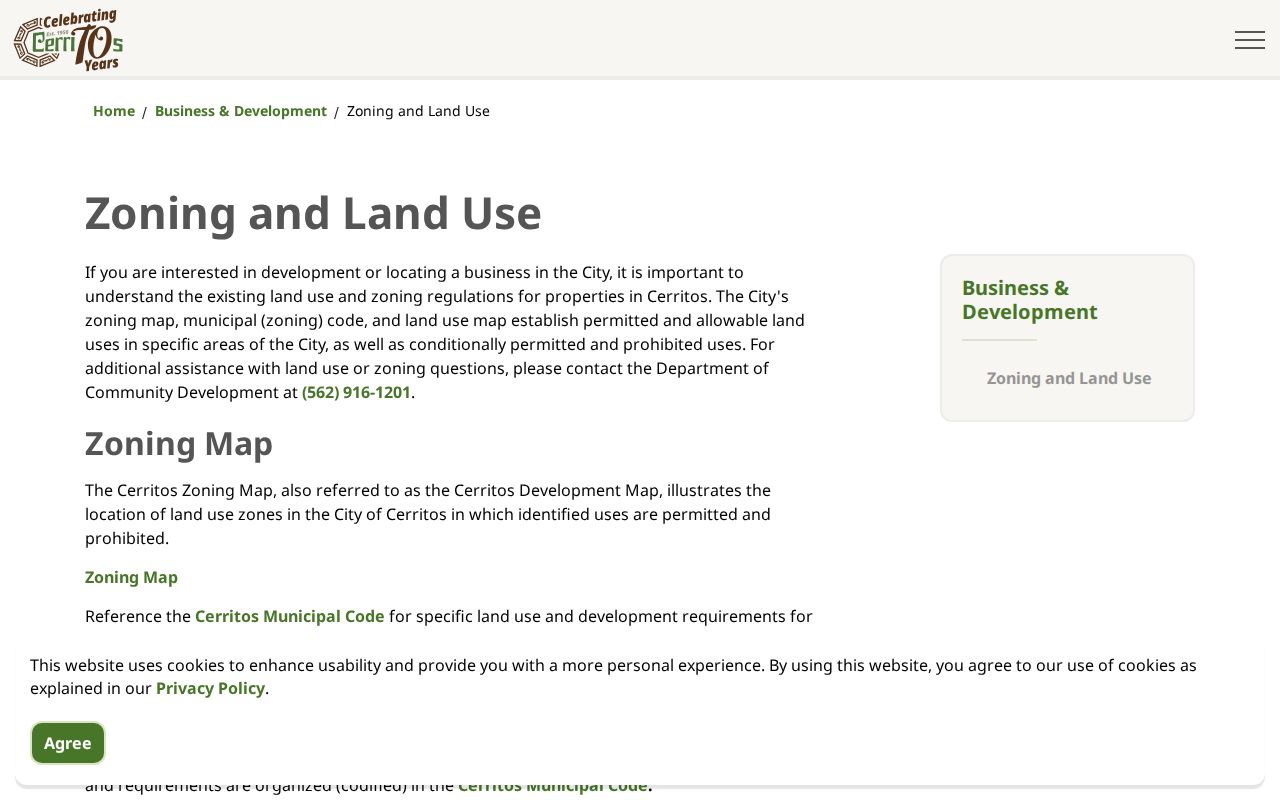This screenshot has width=1280, height=800.
Task: Go to Home breadcrumb link
Action: click(x=114, y=111)
